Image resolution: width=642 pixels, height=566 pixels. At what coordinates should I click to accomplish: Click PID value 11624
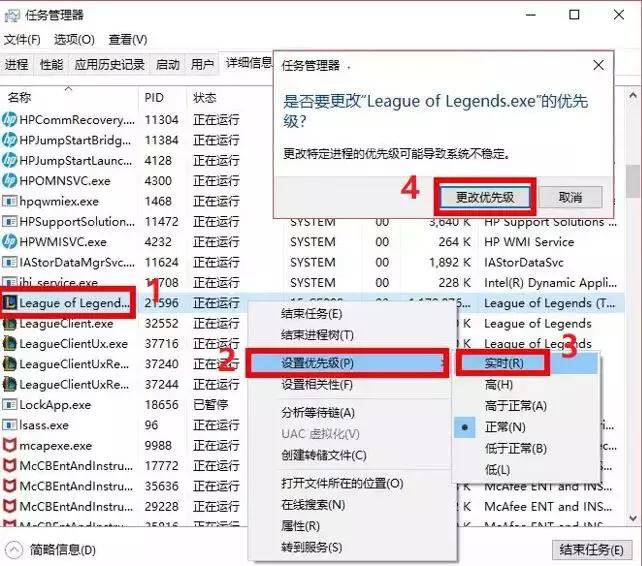coord(162,262)
